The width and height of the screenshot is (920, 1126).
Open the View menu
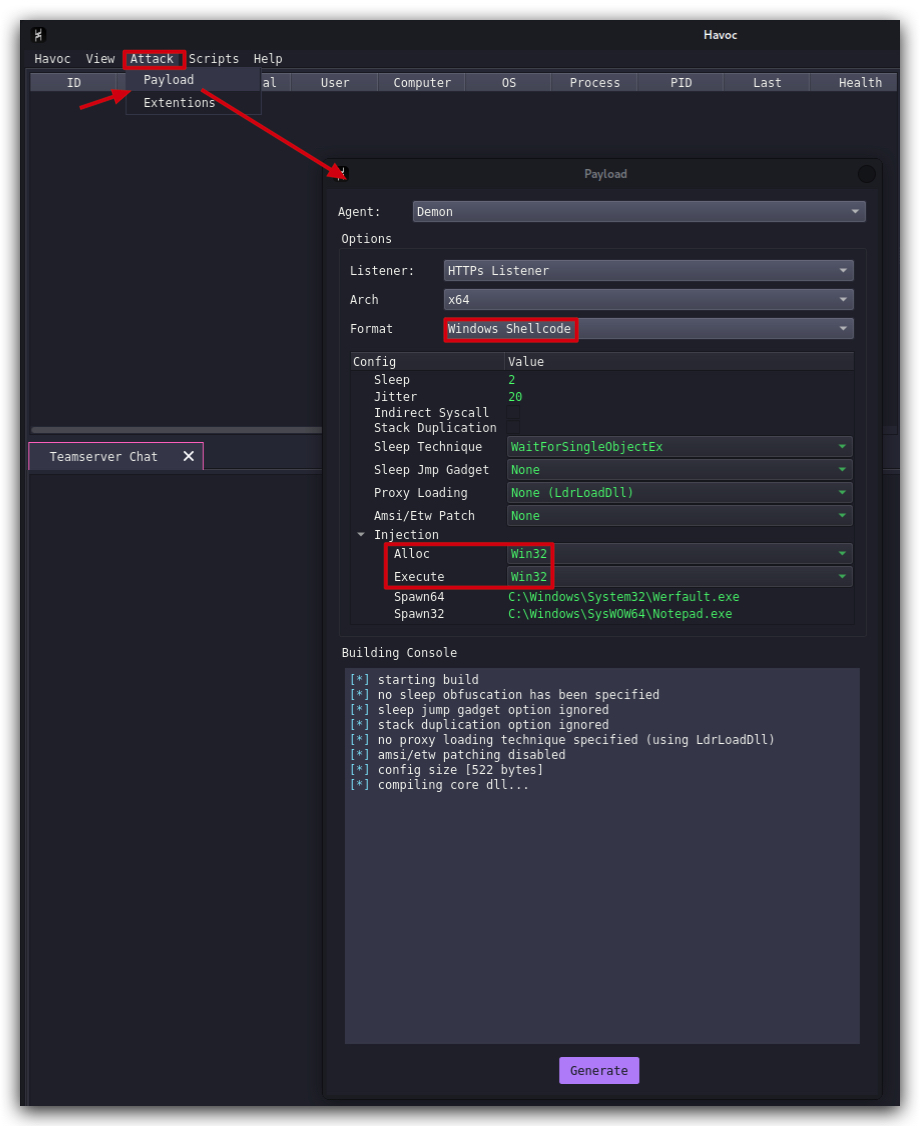coord(100,59)
